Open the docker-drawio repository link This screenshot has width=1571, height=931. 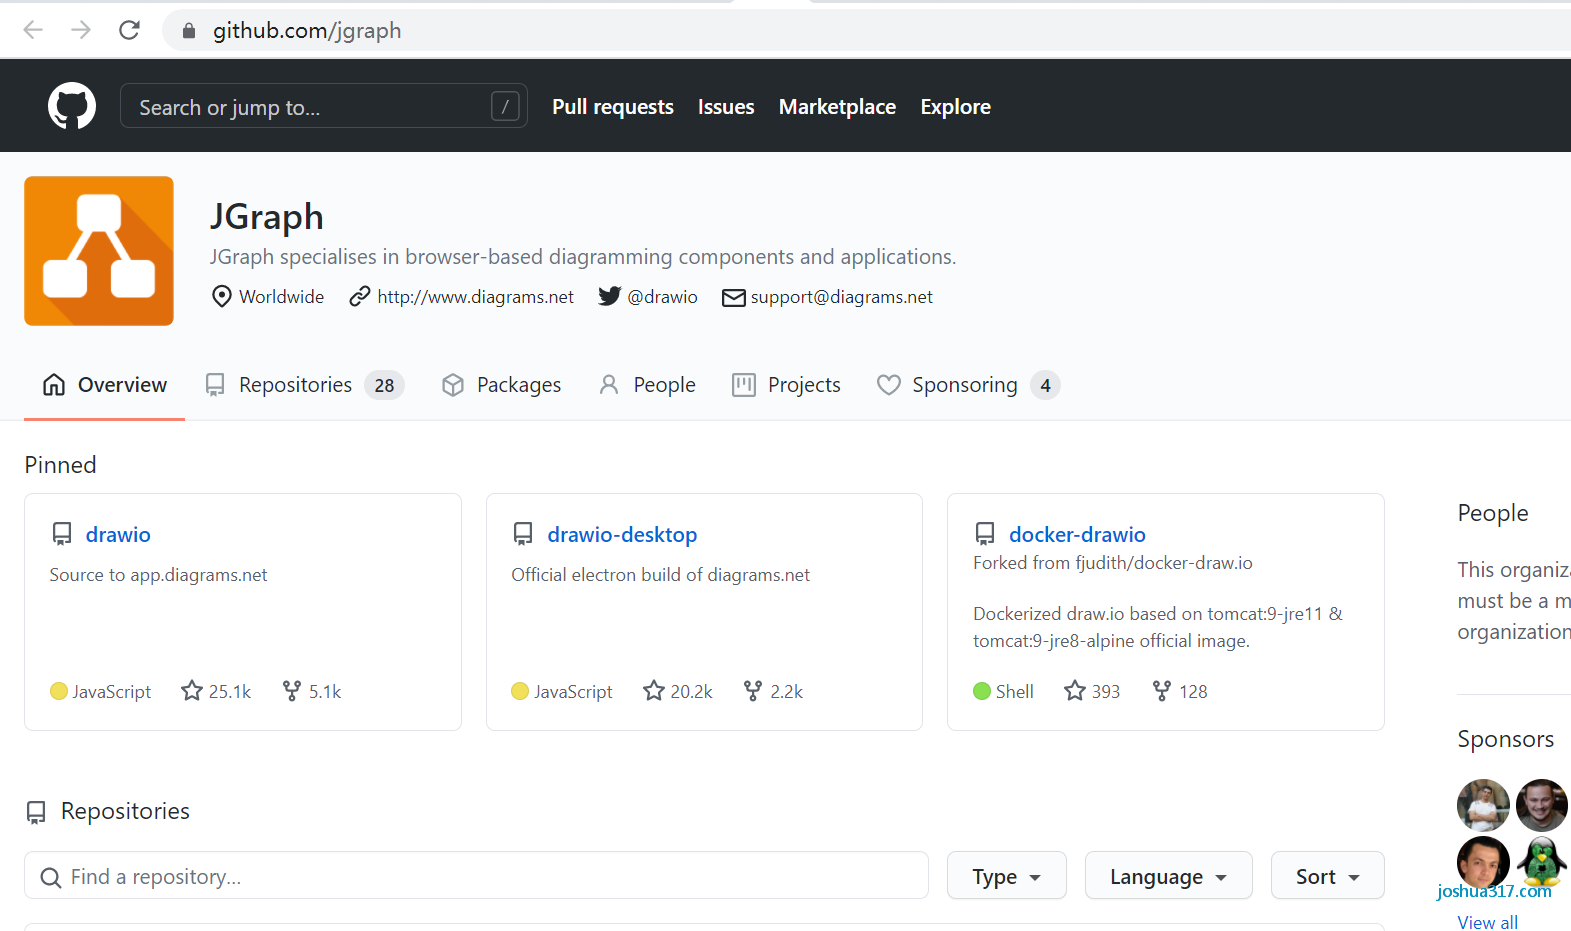(x=1077, y=534)
